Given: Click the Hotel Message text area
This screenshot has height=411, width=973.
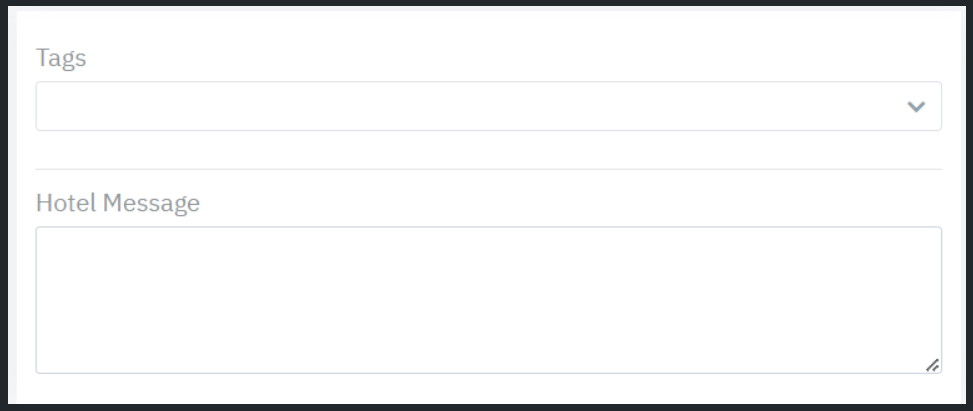Looking at the screenshot, I should pos(488,300).
